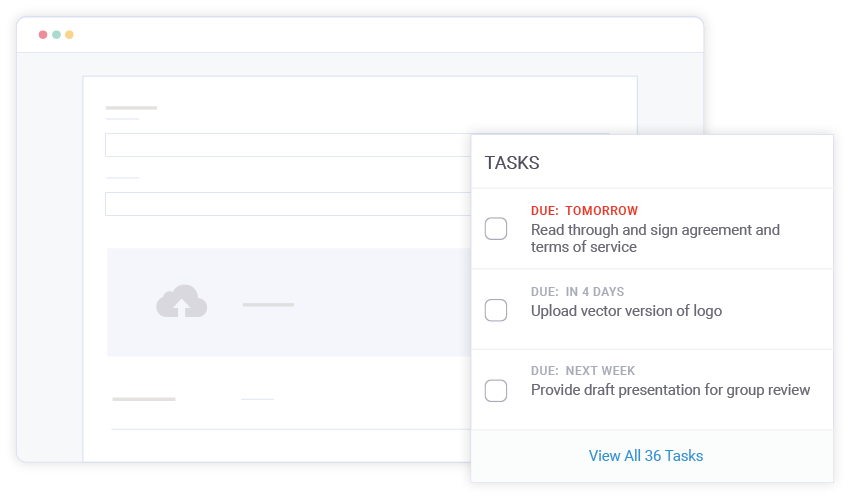850x499 pixels.
Task: Click the TASKS panel header
Action: (512, 163)
